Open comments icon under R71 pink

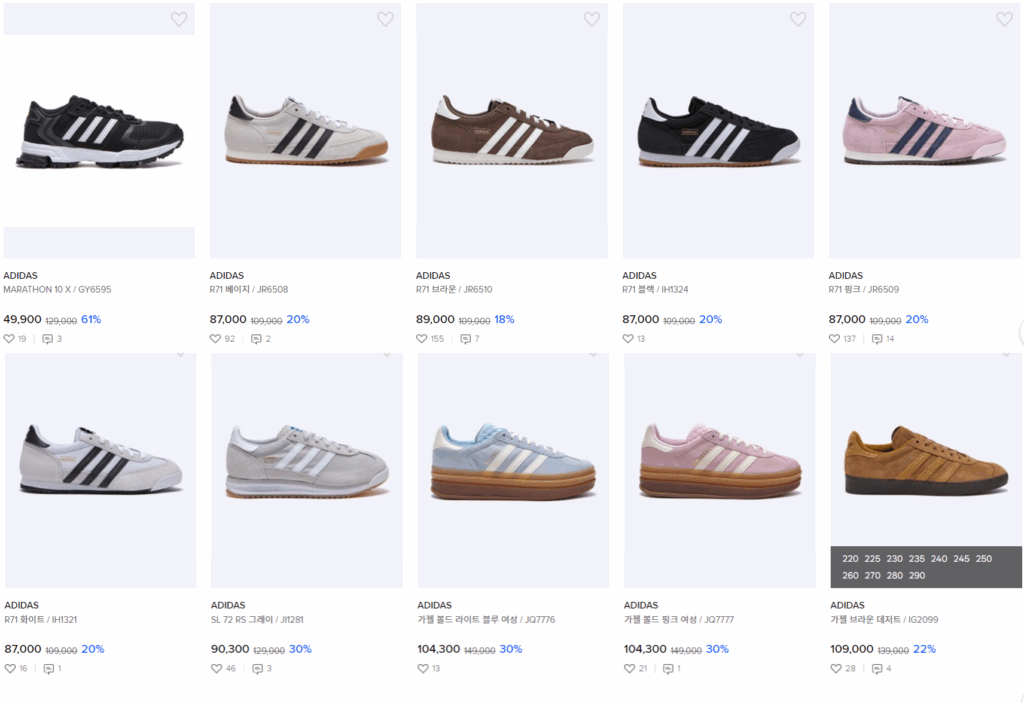tap(877, 339)
